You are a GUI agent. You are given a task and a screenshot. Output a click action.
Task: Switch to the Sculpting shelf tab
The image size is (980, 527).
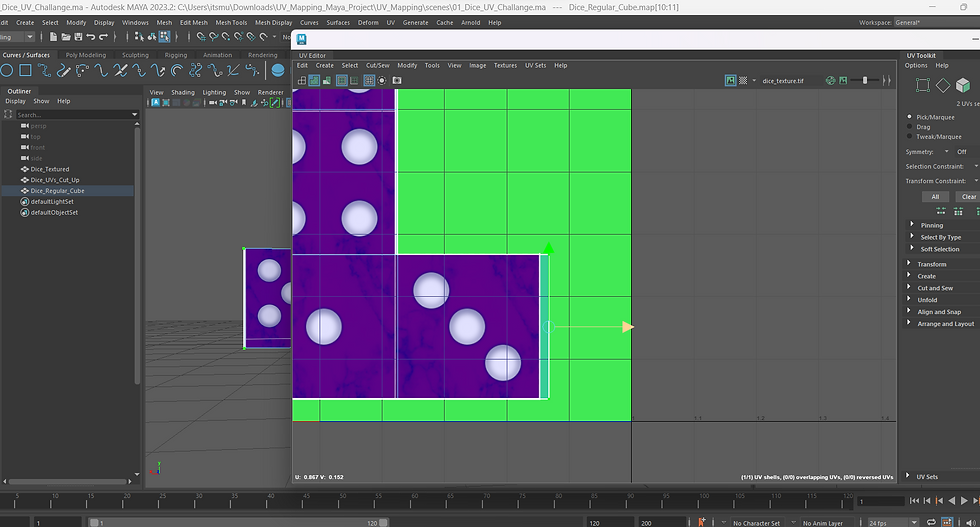(x=135, y=55)
